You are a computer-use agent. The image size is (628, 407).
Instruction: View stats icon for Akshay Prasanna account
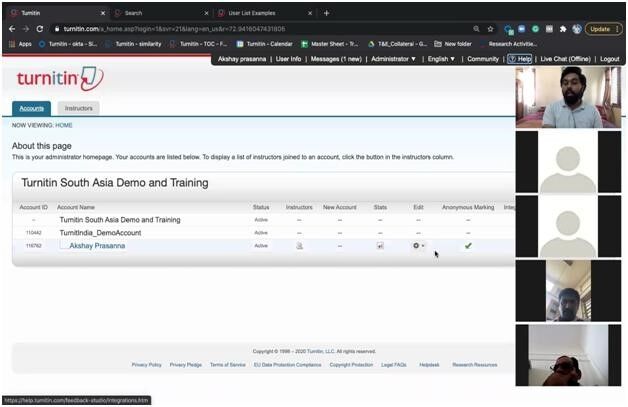(x=380, y=245)
